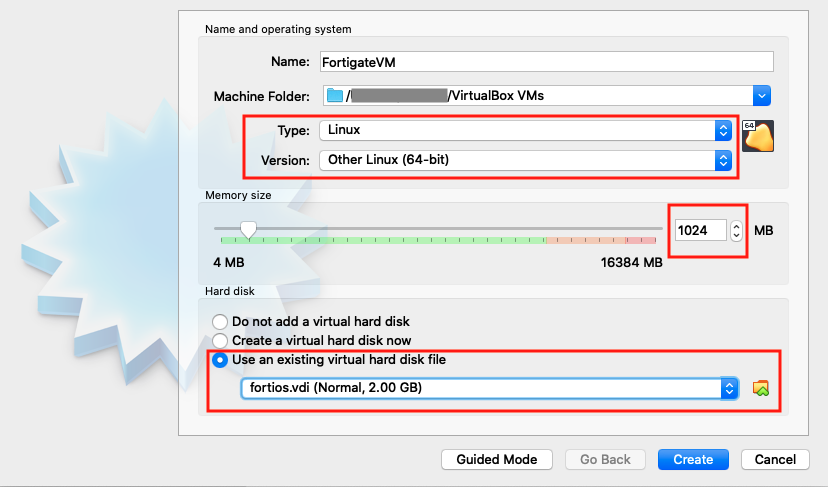Open the Type dropdown showing Linux
Image resolution: width=828 pixels, height=487 pixels.
pyautogui.click(x=525, y=130)
